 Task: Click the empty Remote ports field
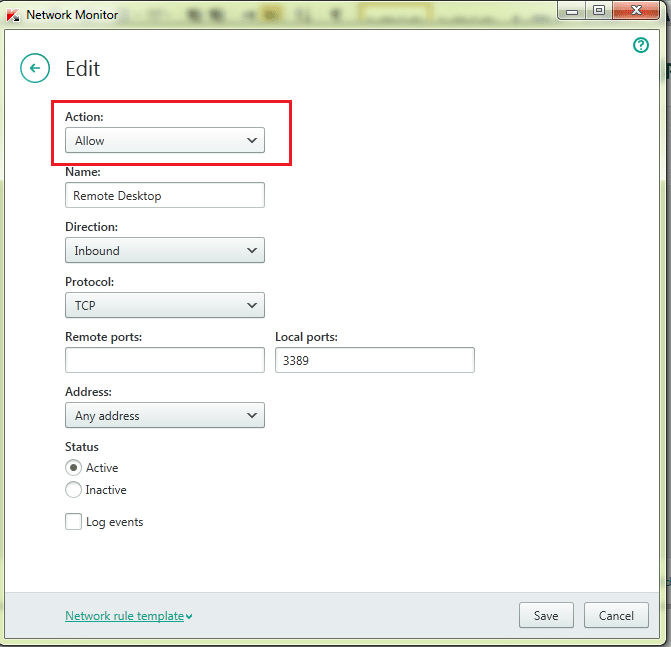165,360
